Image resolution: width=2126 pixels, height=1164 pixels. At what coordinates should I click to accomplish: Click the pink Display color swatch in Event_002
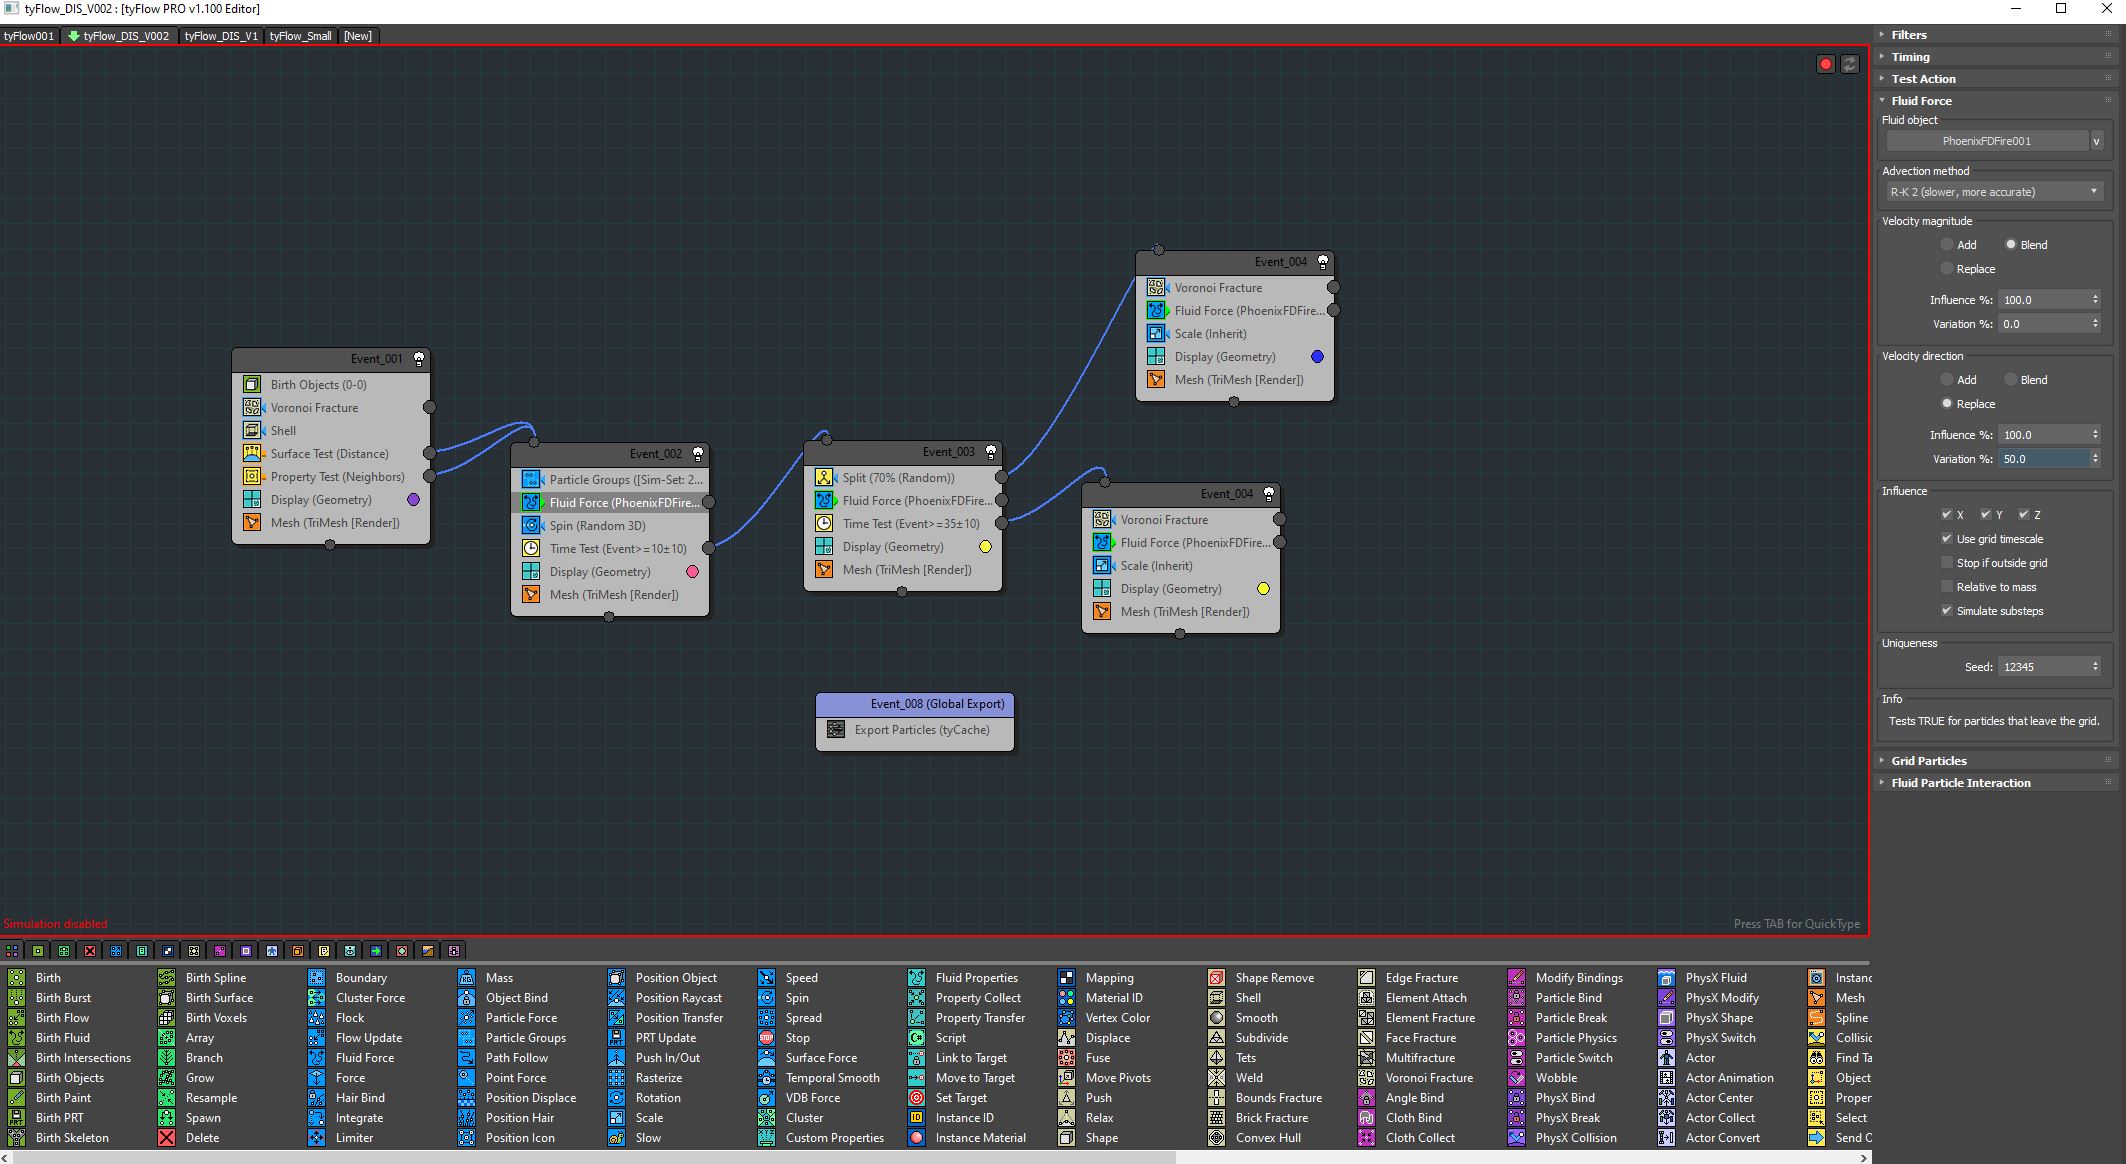pyautogui.click(x=692, y=572)
